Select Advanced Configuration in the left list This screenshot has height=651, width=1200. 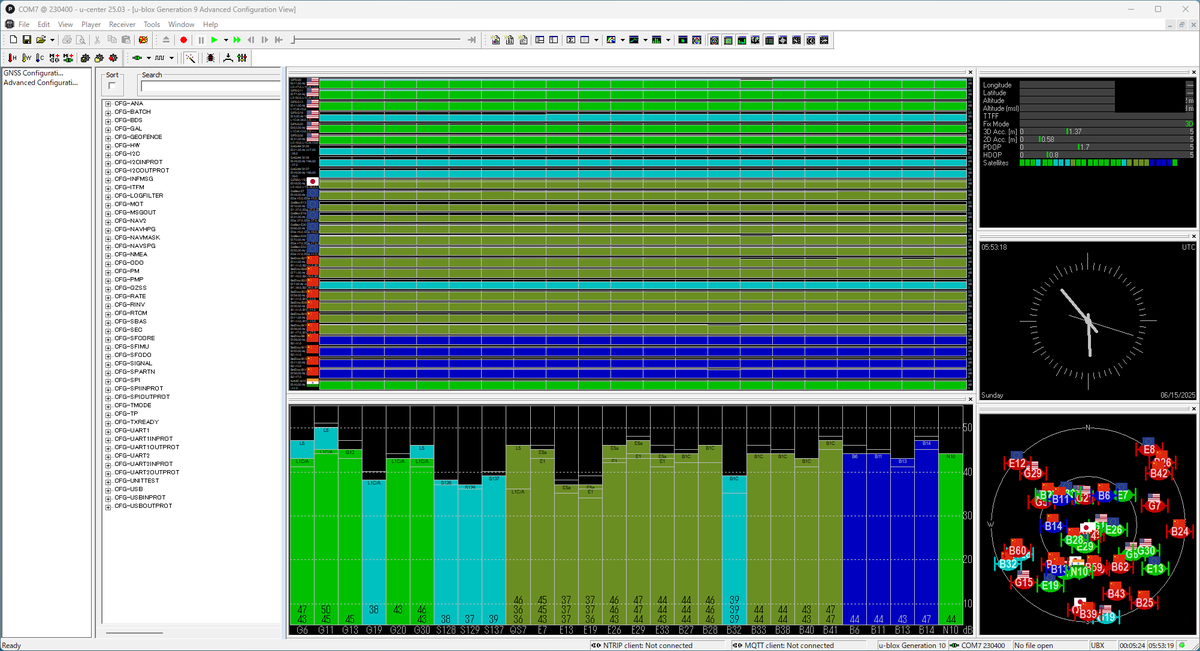pyautogui.click(x=40, y=82)
